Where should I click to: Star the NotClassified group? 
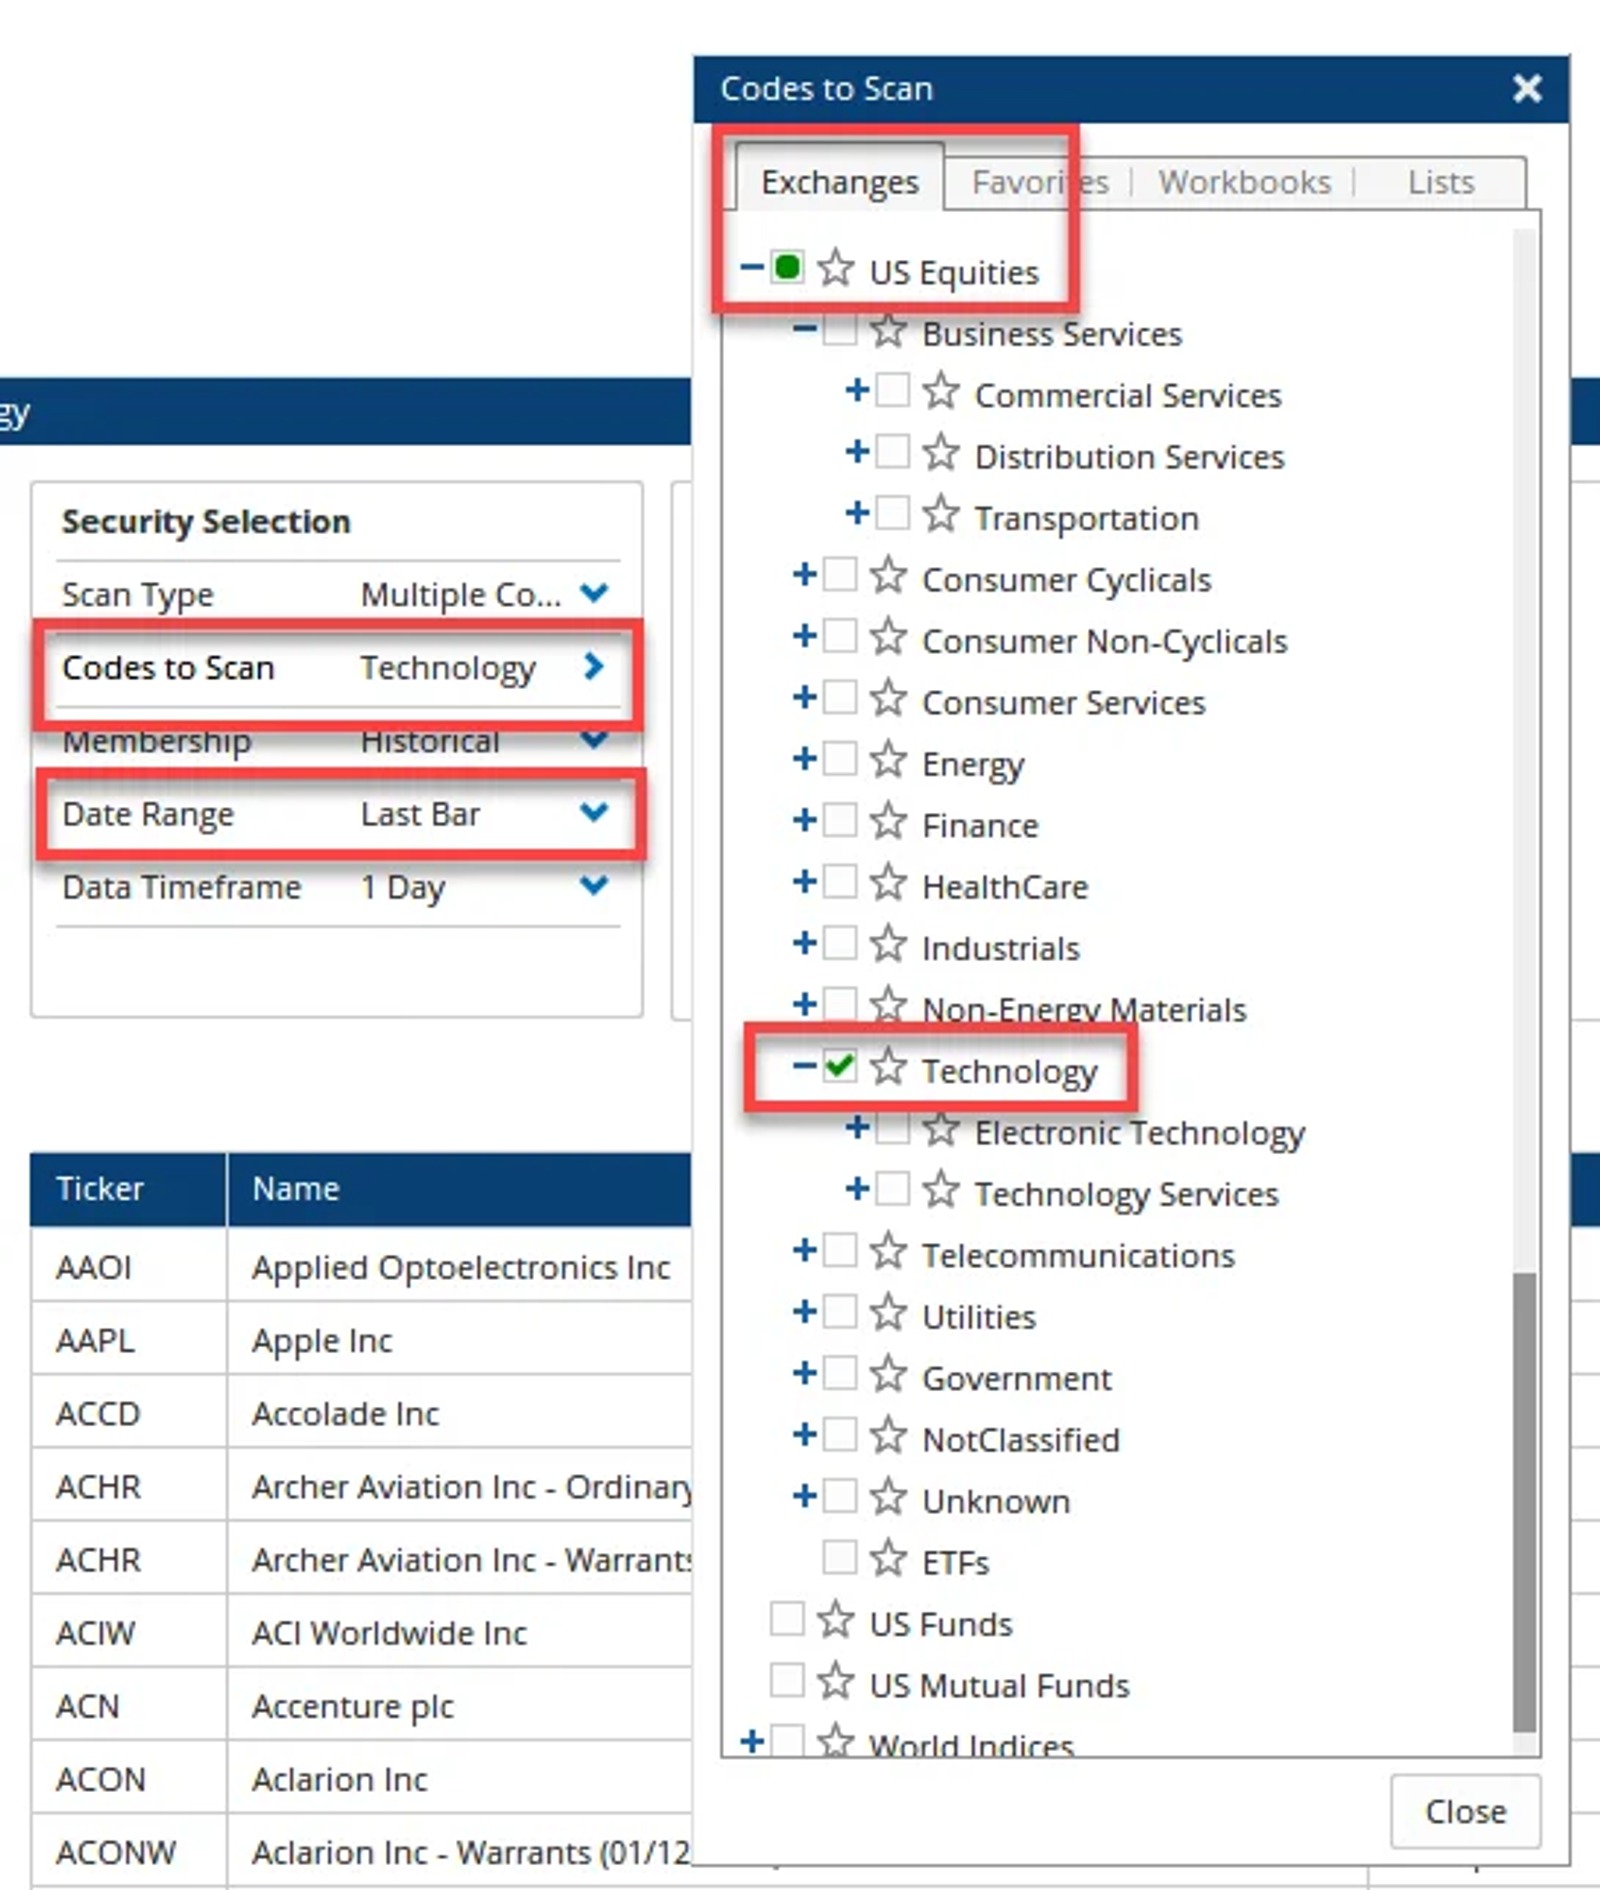[888, 1436]
